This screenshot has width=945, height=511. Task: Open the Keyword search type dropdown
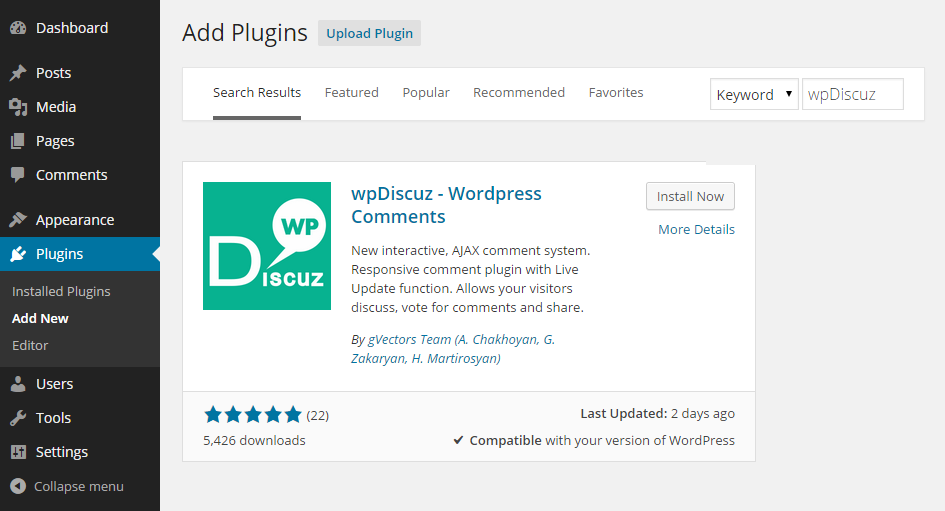(x=754, y=94)
